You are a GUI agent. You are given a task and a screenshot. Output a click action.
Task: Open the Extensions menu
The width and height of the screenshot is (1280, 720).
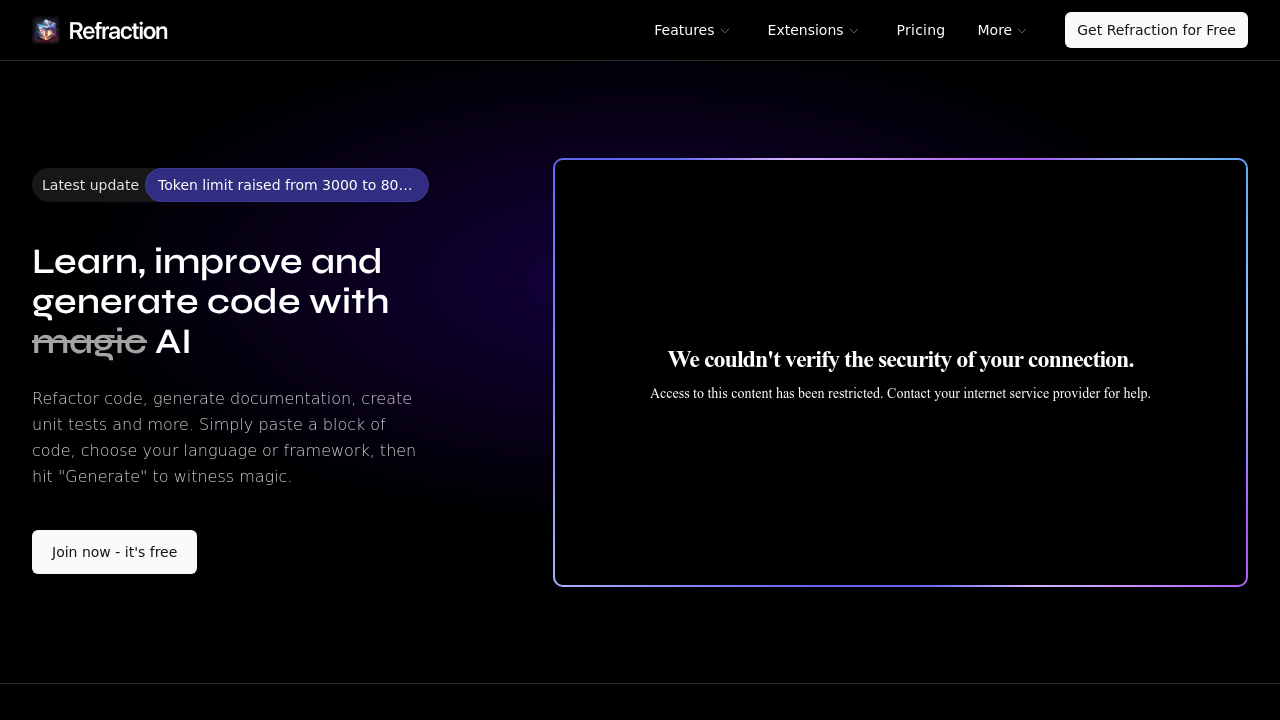805,30
